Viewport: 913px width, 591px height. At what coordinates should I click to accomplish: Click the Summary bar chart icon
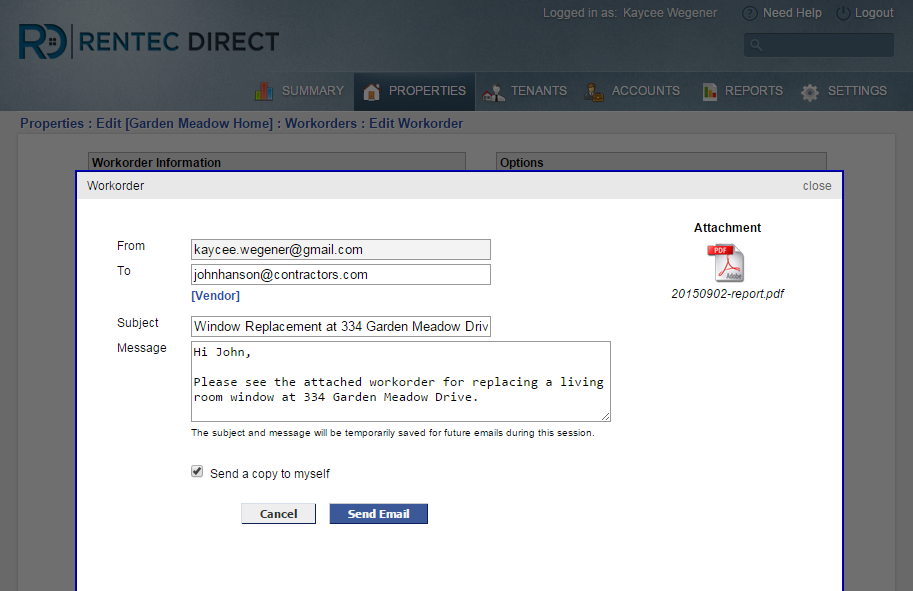pyautogui.click(x=264, y=91)
